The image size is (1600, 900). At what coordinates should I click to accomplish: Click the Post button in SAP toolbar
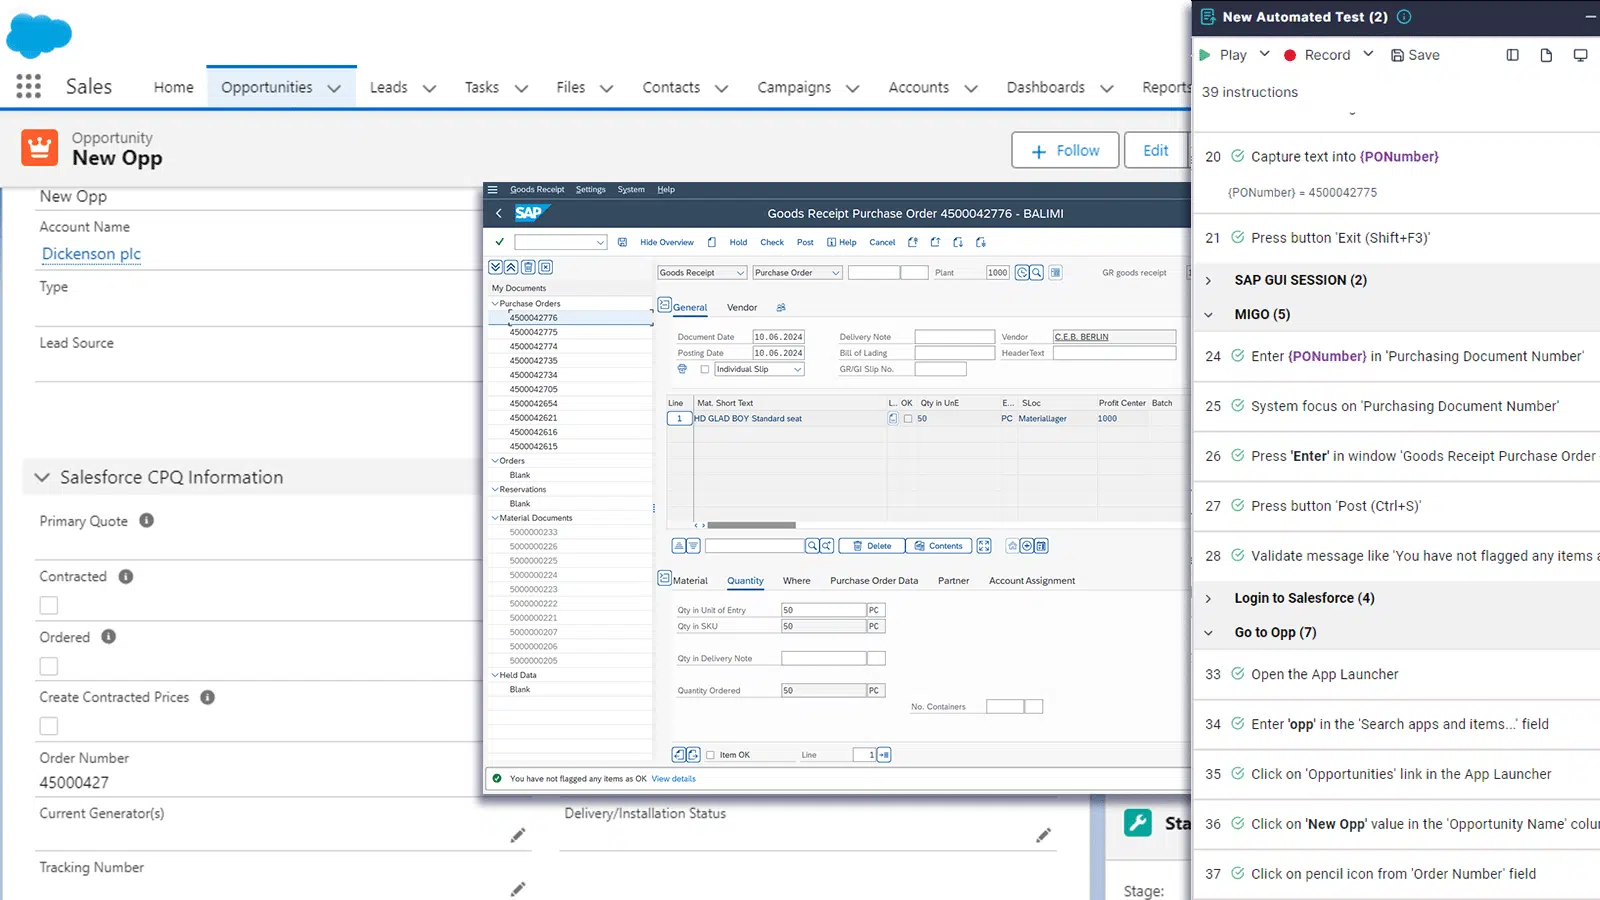click(805, 242)
